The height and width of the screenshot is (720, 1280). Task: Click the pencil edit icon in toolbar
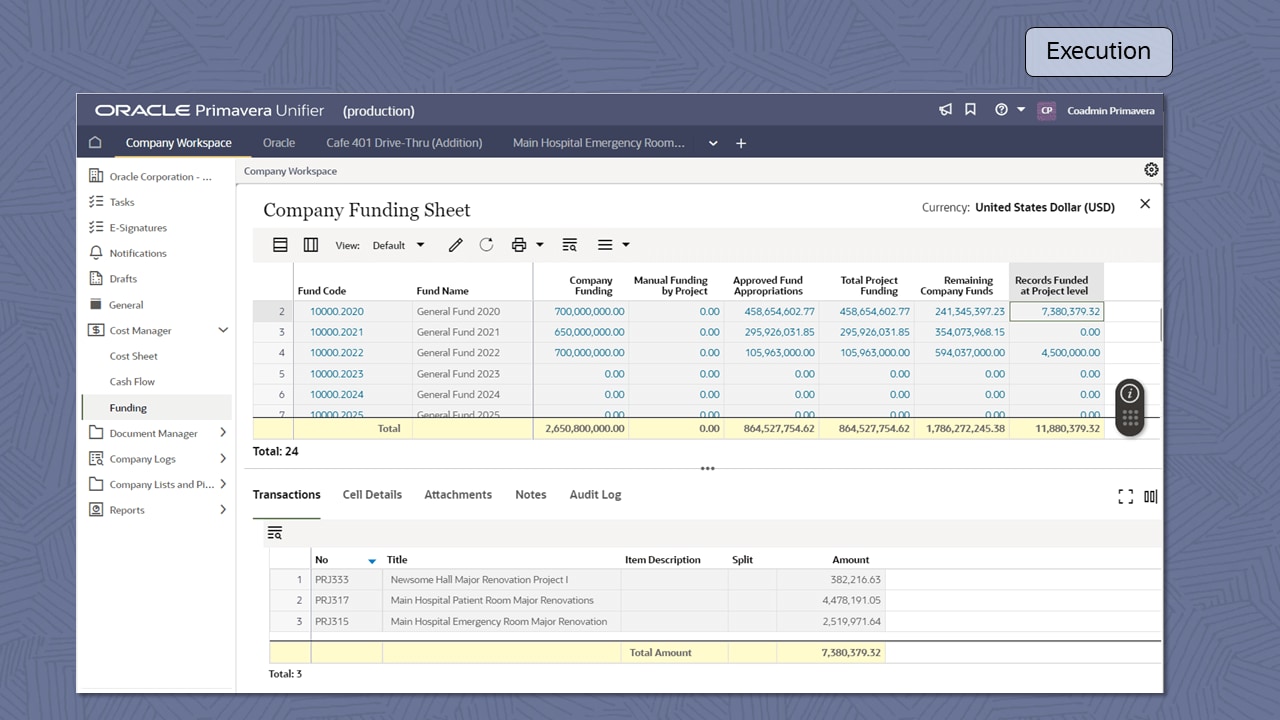coord(455,245)
